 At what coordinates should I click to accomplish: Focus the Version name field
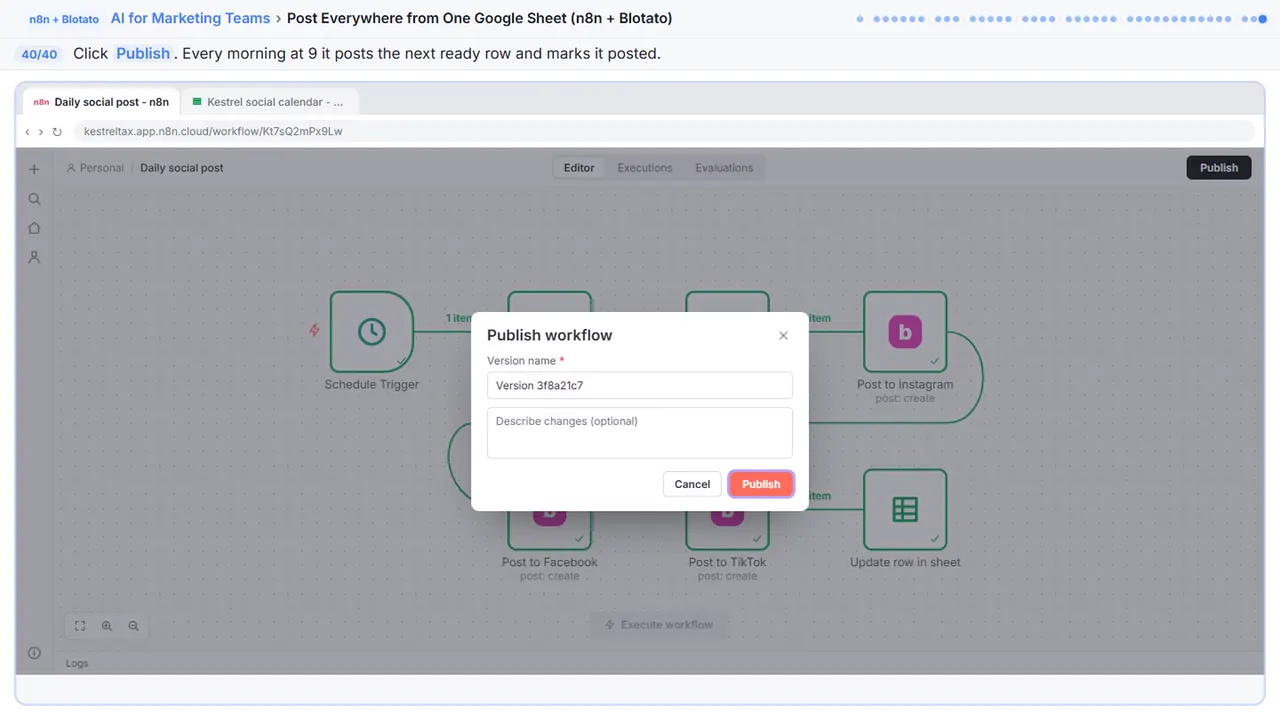pyautogui.click(x=640, y=385)
